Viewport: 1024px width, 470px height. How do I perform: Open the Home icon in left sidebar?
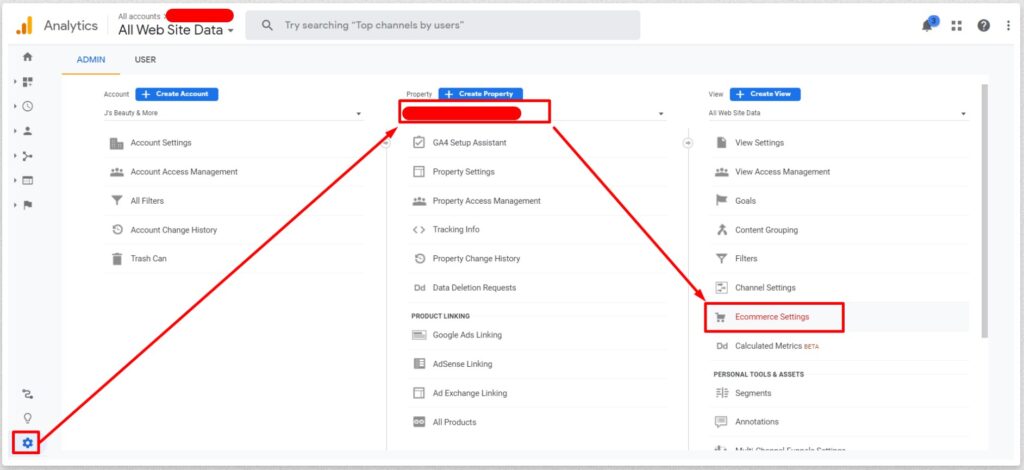pyautogui.click(x=27, y=57)
